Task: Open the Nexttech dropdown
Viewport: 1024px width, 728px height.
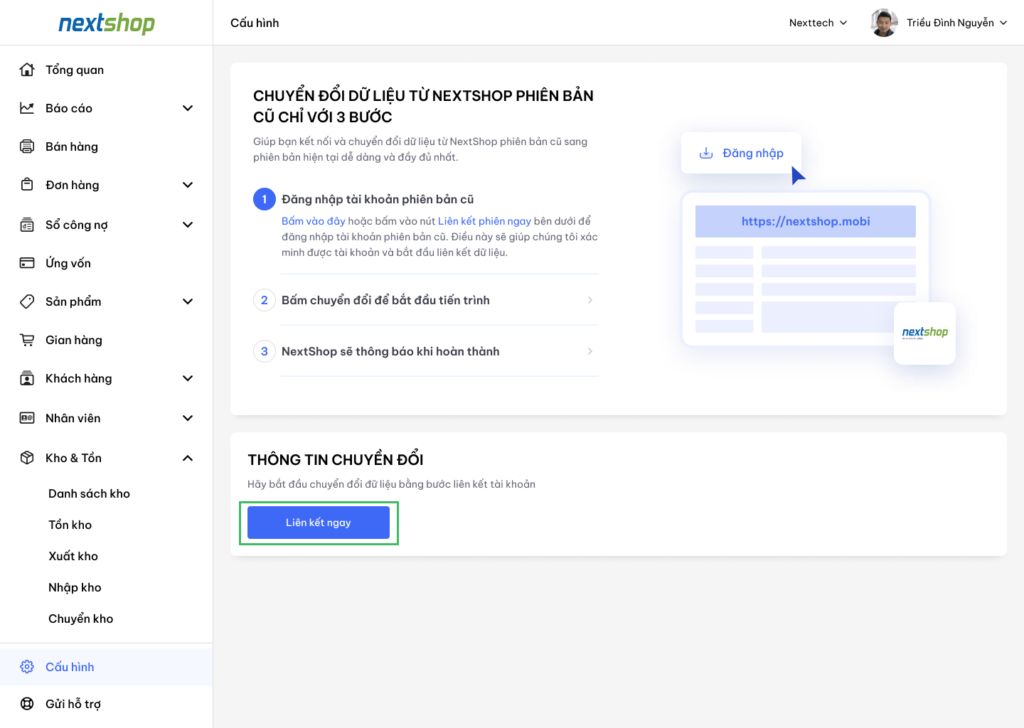Action: [x=817, y=22]
